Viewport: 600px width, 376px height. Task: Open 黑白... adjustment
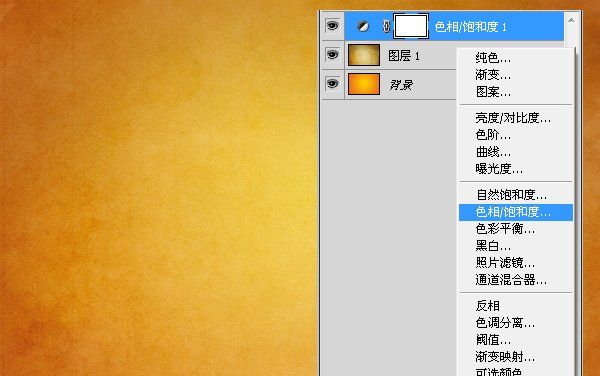coord(493,246)
